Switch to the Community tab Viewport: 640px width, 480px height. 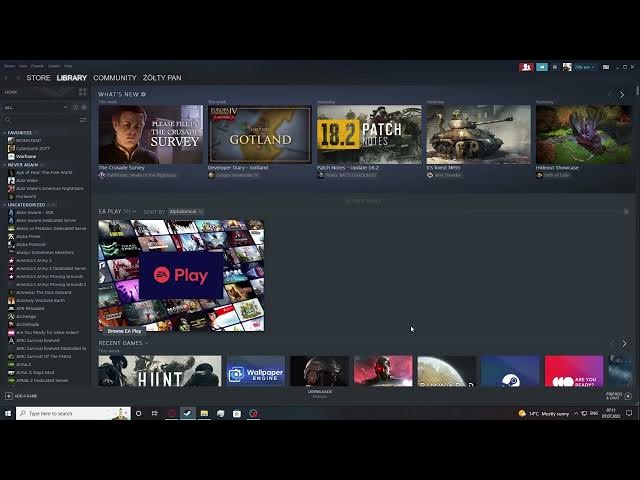pos(115,78)
